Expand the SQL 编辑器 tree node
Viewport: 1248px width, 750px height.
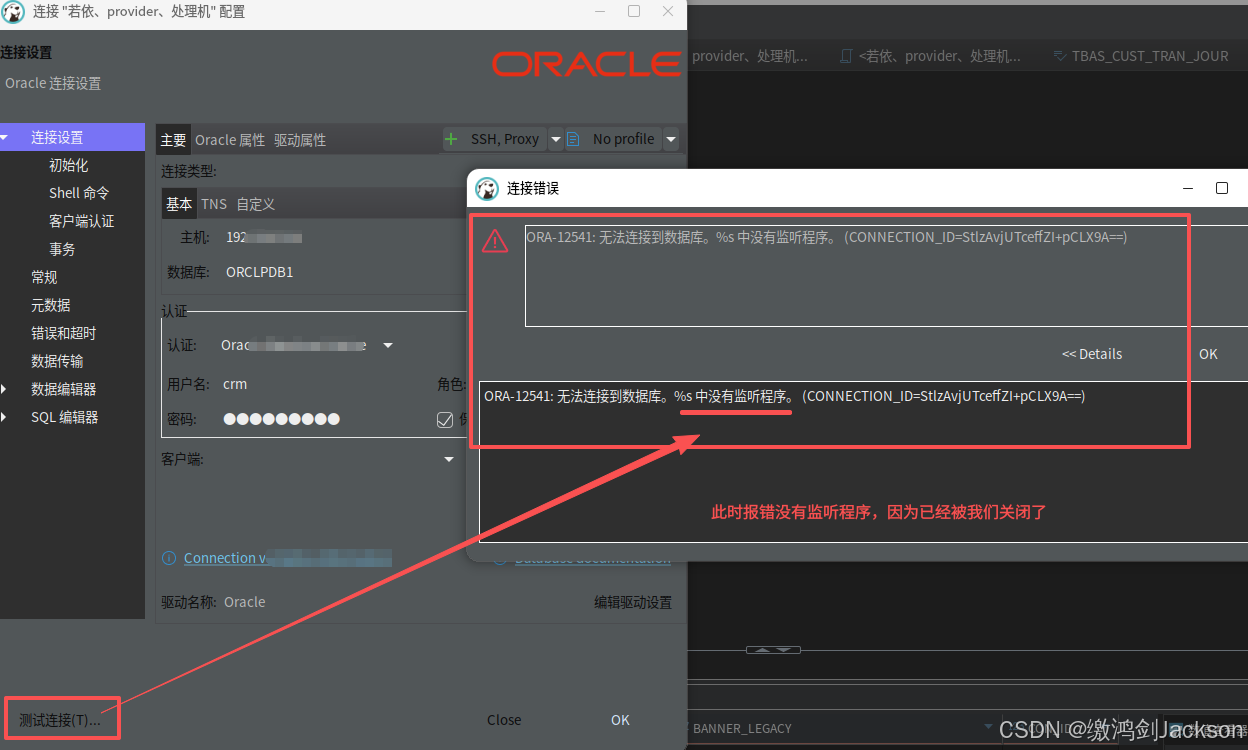[x=4, y=417]
